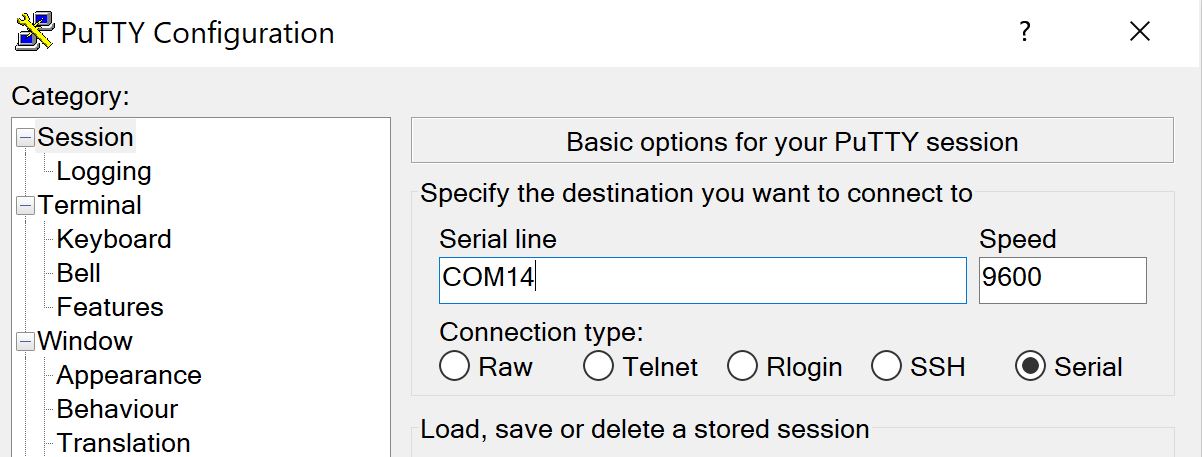Click the Speed input field

[1062, 280]
